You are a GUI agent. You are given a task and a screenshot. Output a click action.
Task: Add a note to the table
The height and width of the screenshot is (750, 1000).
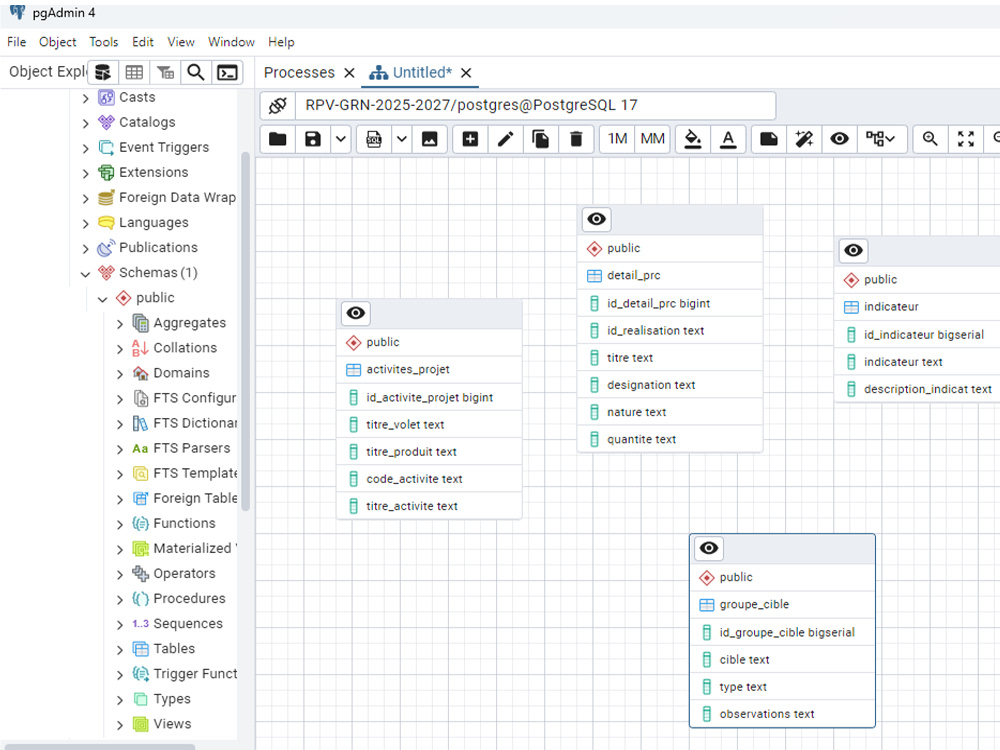point(768,139)
